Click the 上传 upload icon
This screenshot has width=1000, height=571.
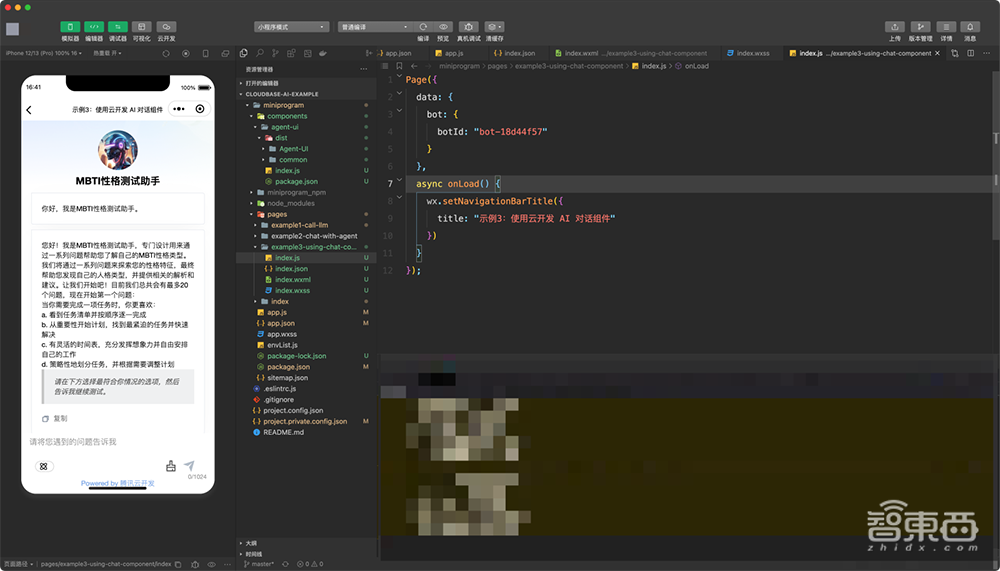click(x=894, y=26)
